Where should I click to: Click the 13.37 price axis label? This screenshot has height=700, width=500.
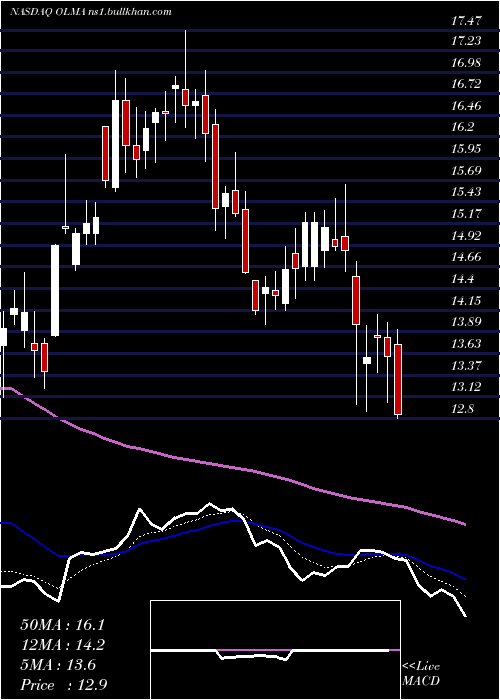tap(467, 366)
